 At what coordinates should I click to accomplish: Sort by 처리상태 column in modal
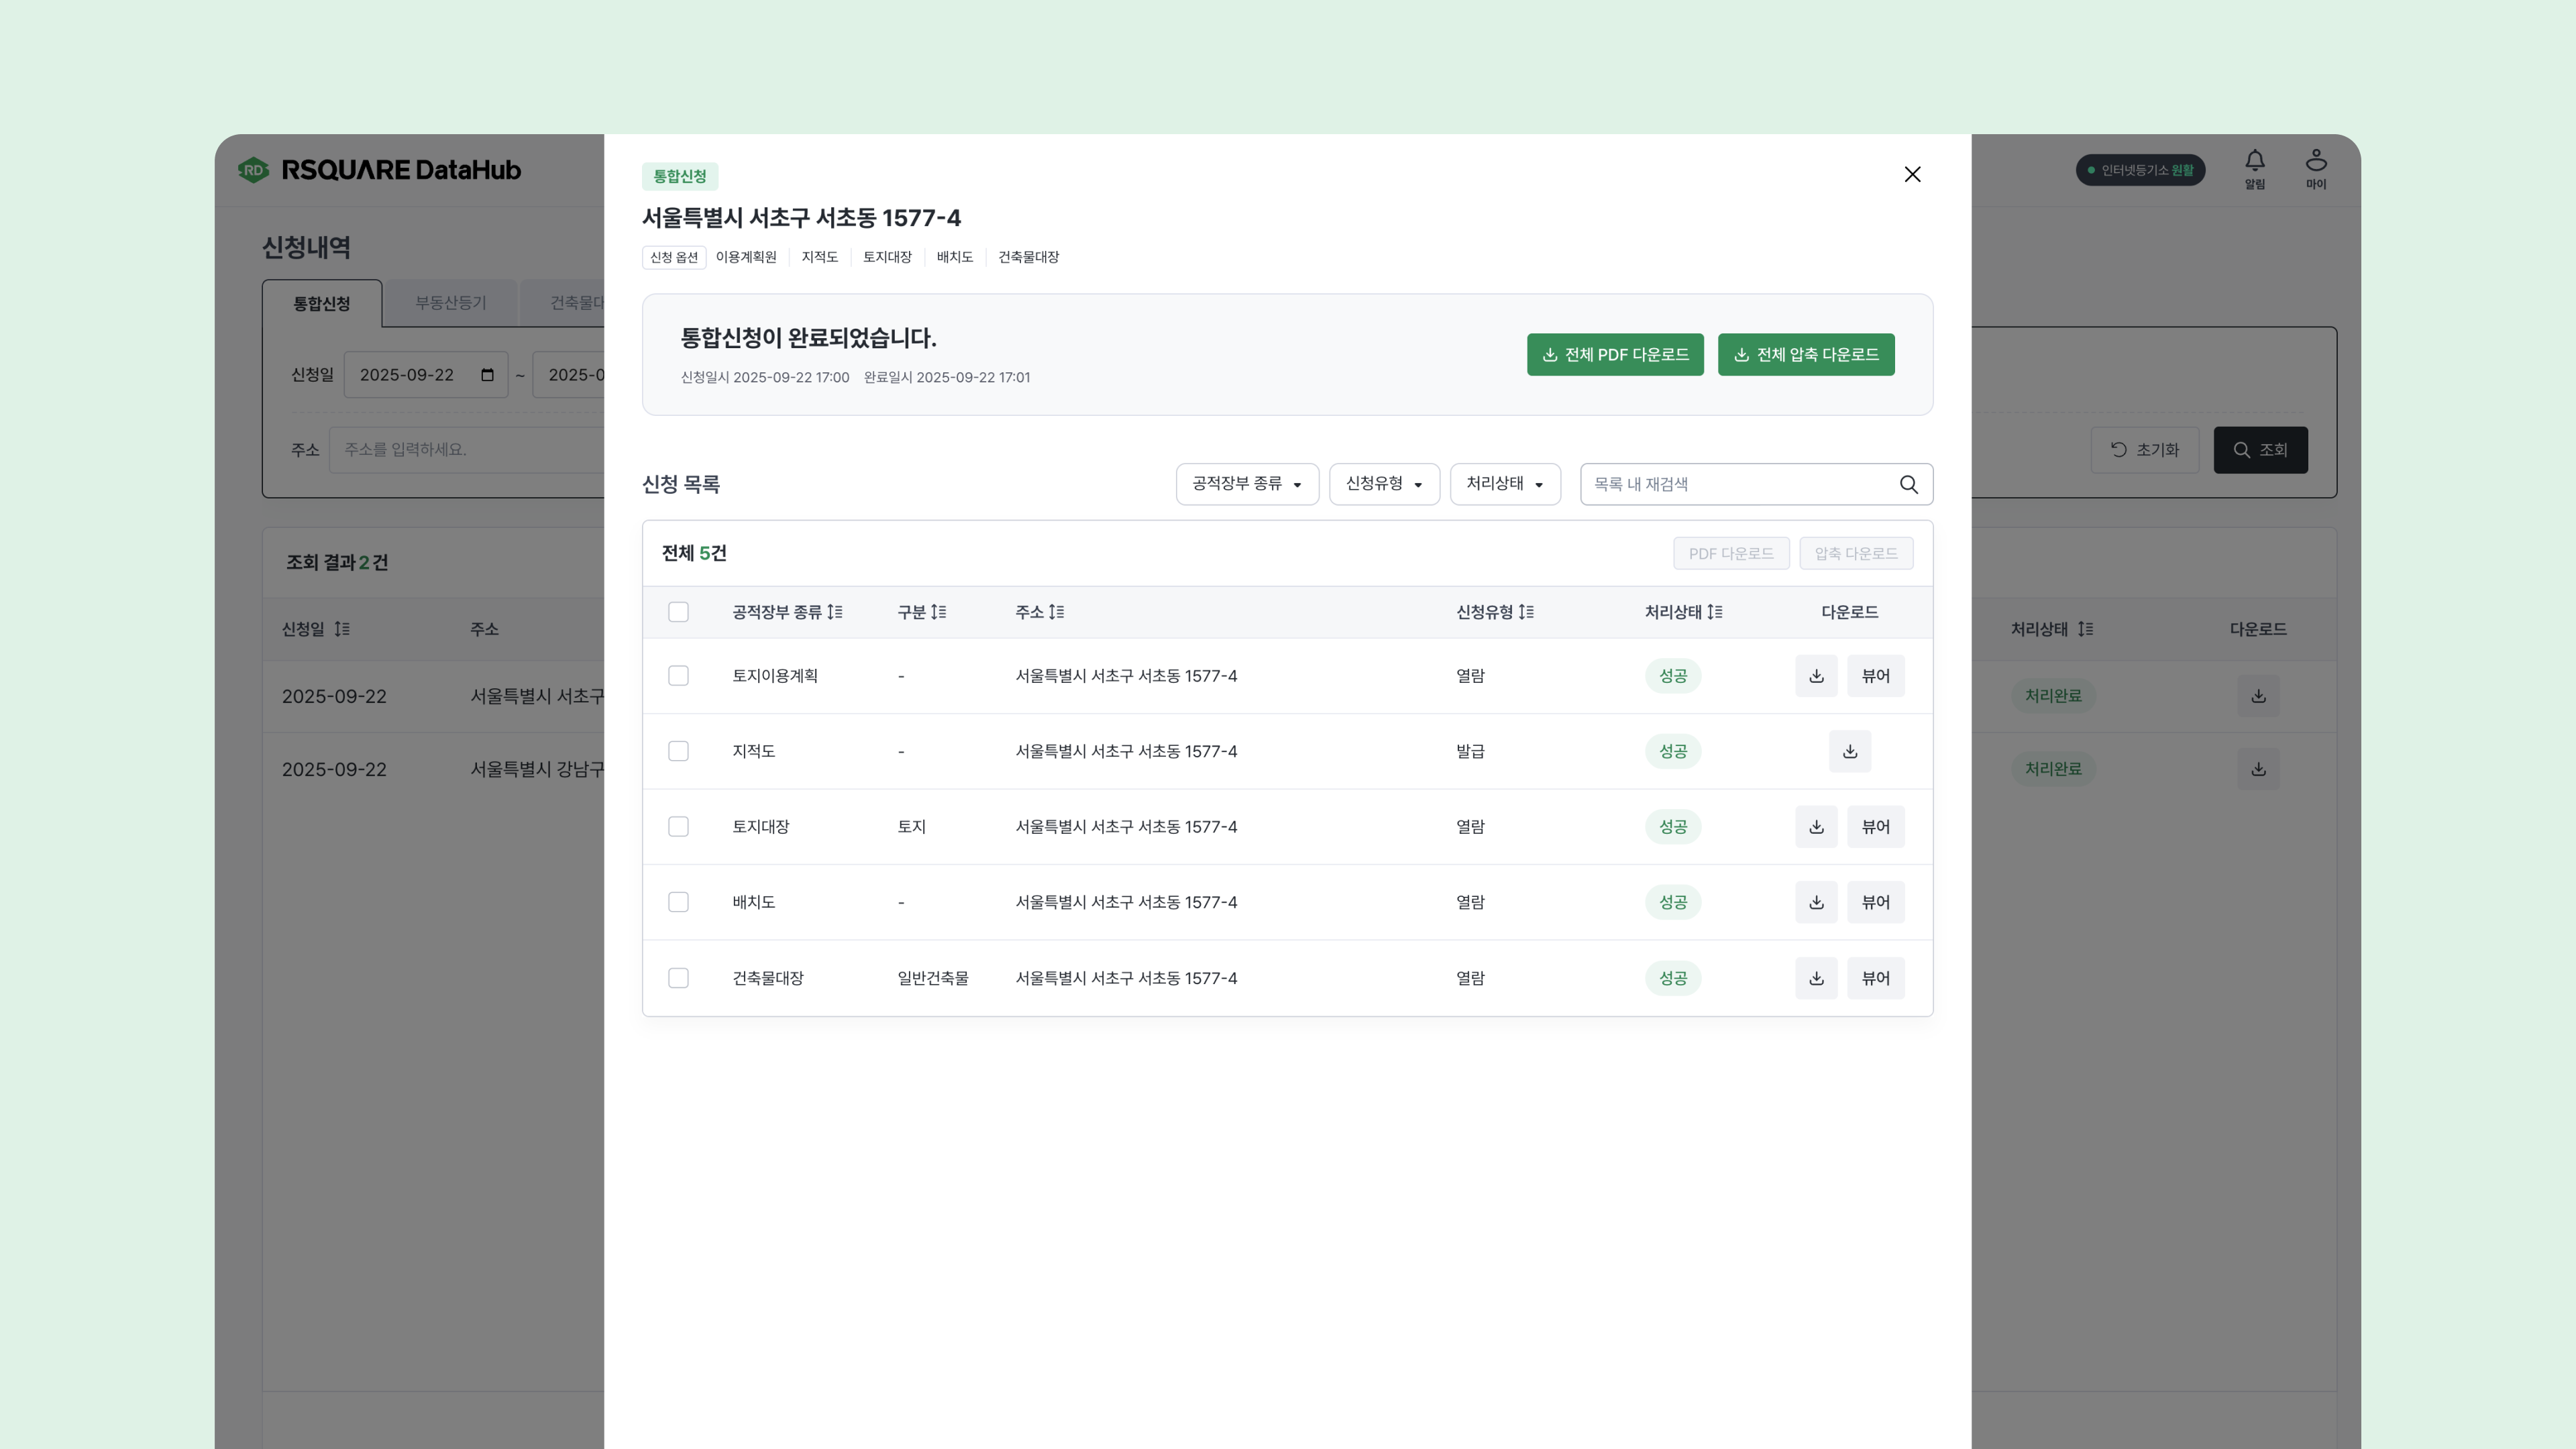(x=1714, y=612)
